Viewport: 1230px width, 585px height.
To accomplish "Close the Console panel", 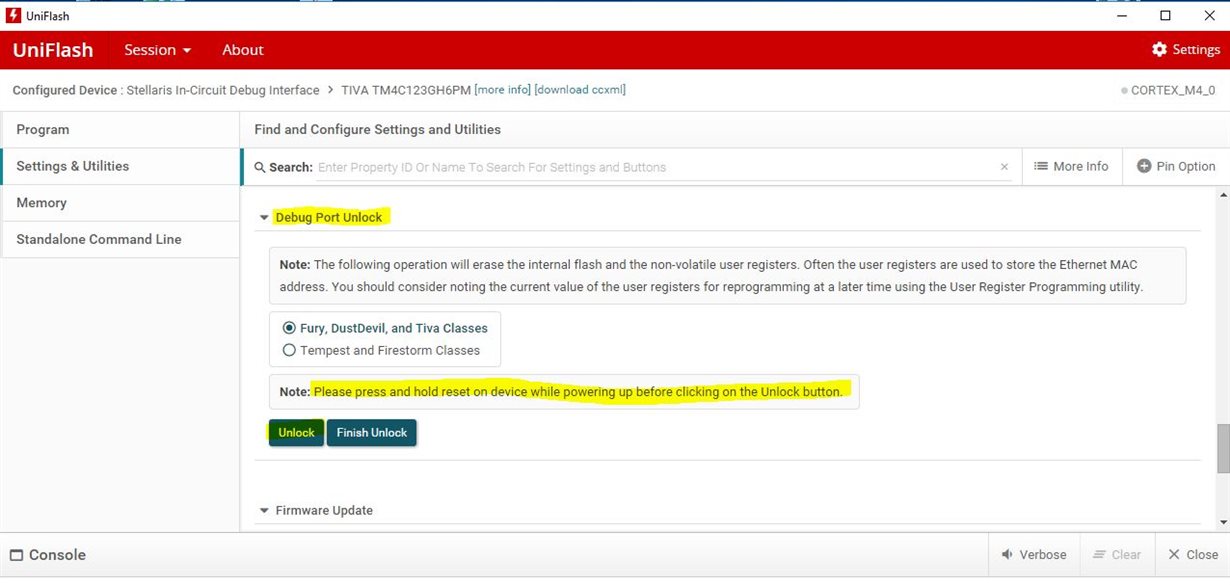I will tap(1192, 555).
